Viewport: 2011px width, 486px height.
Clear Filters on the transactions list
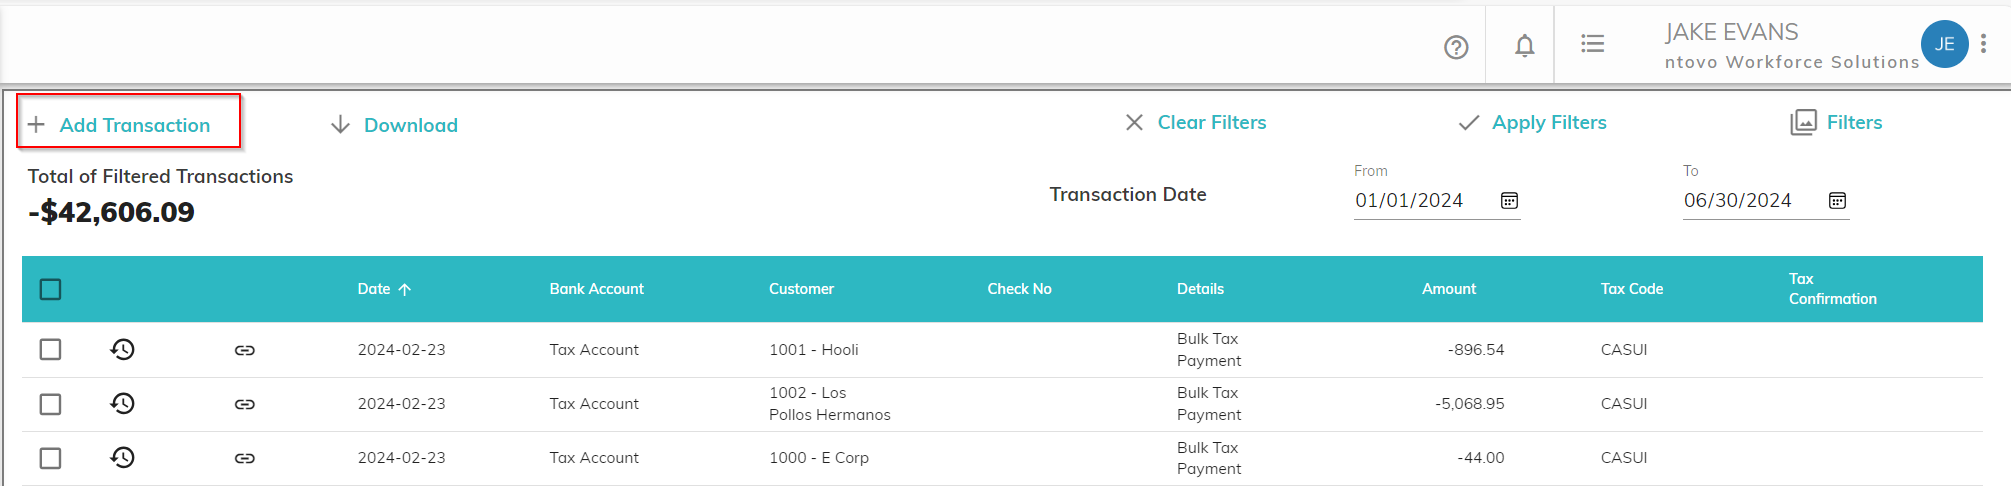point(1195,123)
